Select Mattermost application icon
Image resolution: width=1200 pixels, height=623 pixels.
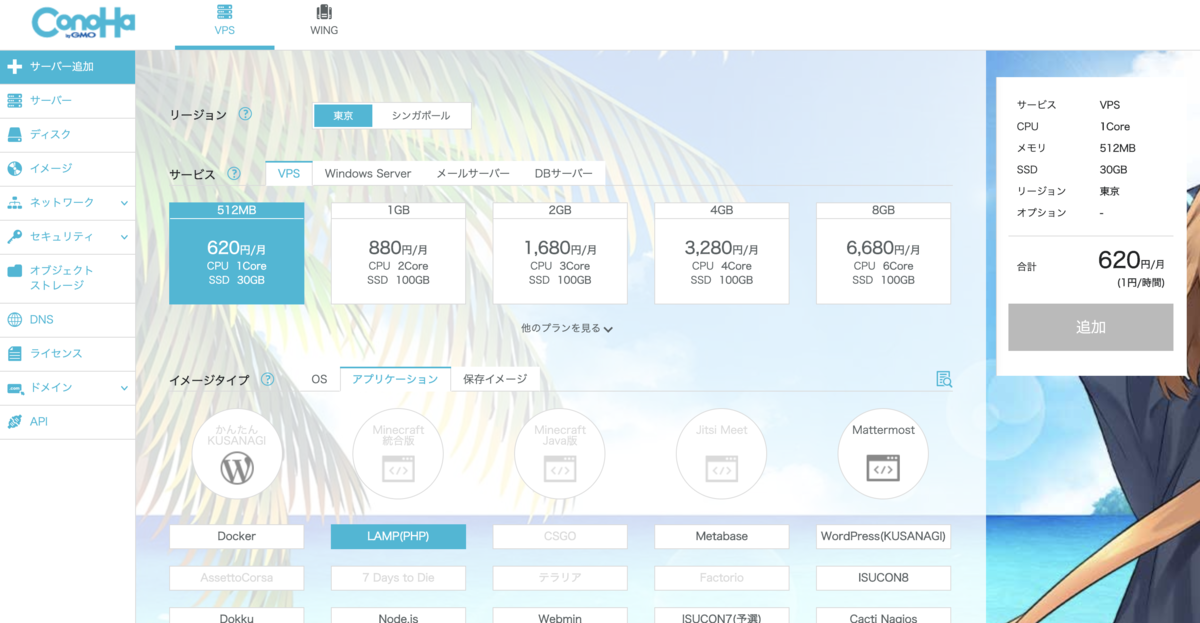click(884, 453)
